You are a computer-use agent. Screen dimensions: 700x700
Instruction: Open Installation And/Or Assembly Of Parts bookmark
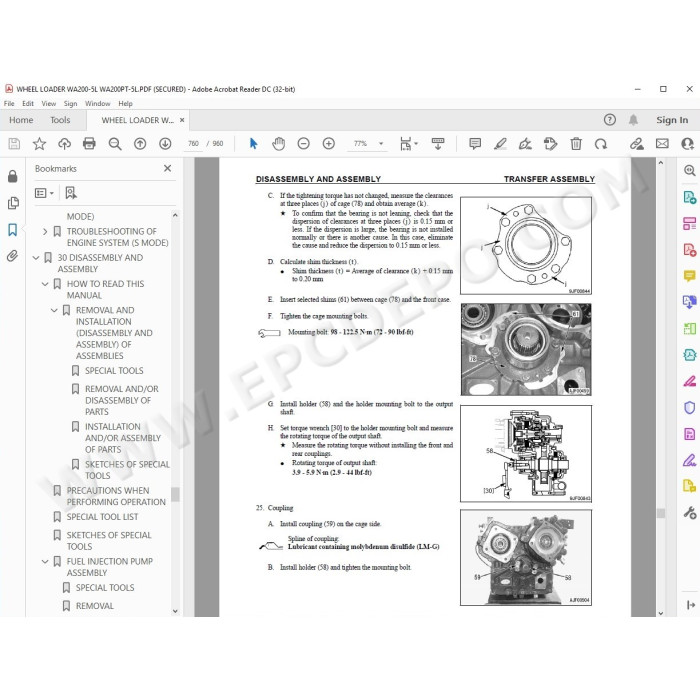pyautogui.click(x=123, y=438)
